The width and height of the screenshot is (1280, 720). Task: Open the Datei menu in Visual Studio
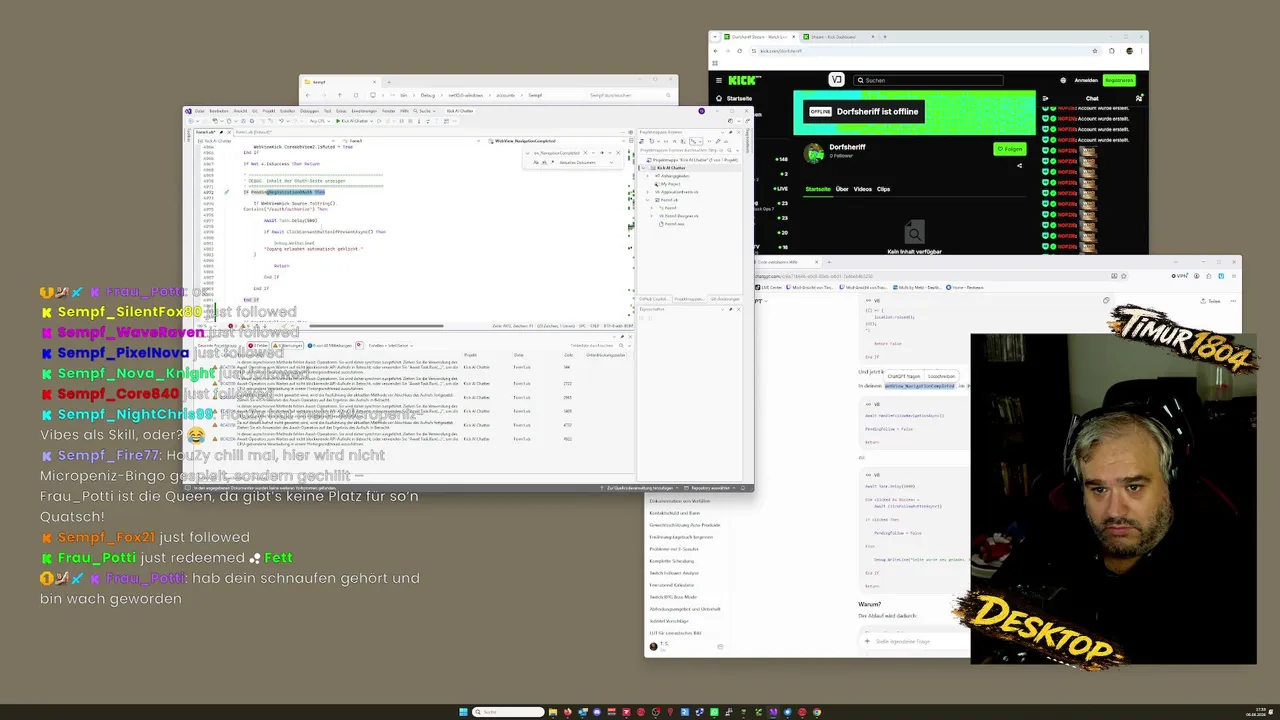click(200, 111)
